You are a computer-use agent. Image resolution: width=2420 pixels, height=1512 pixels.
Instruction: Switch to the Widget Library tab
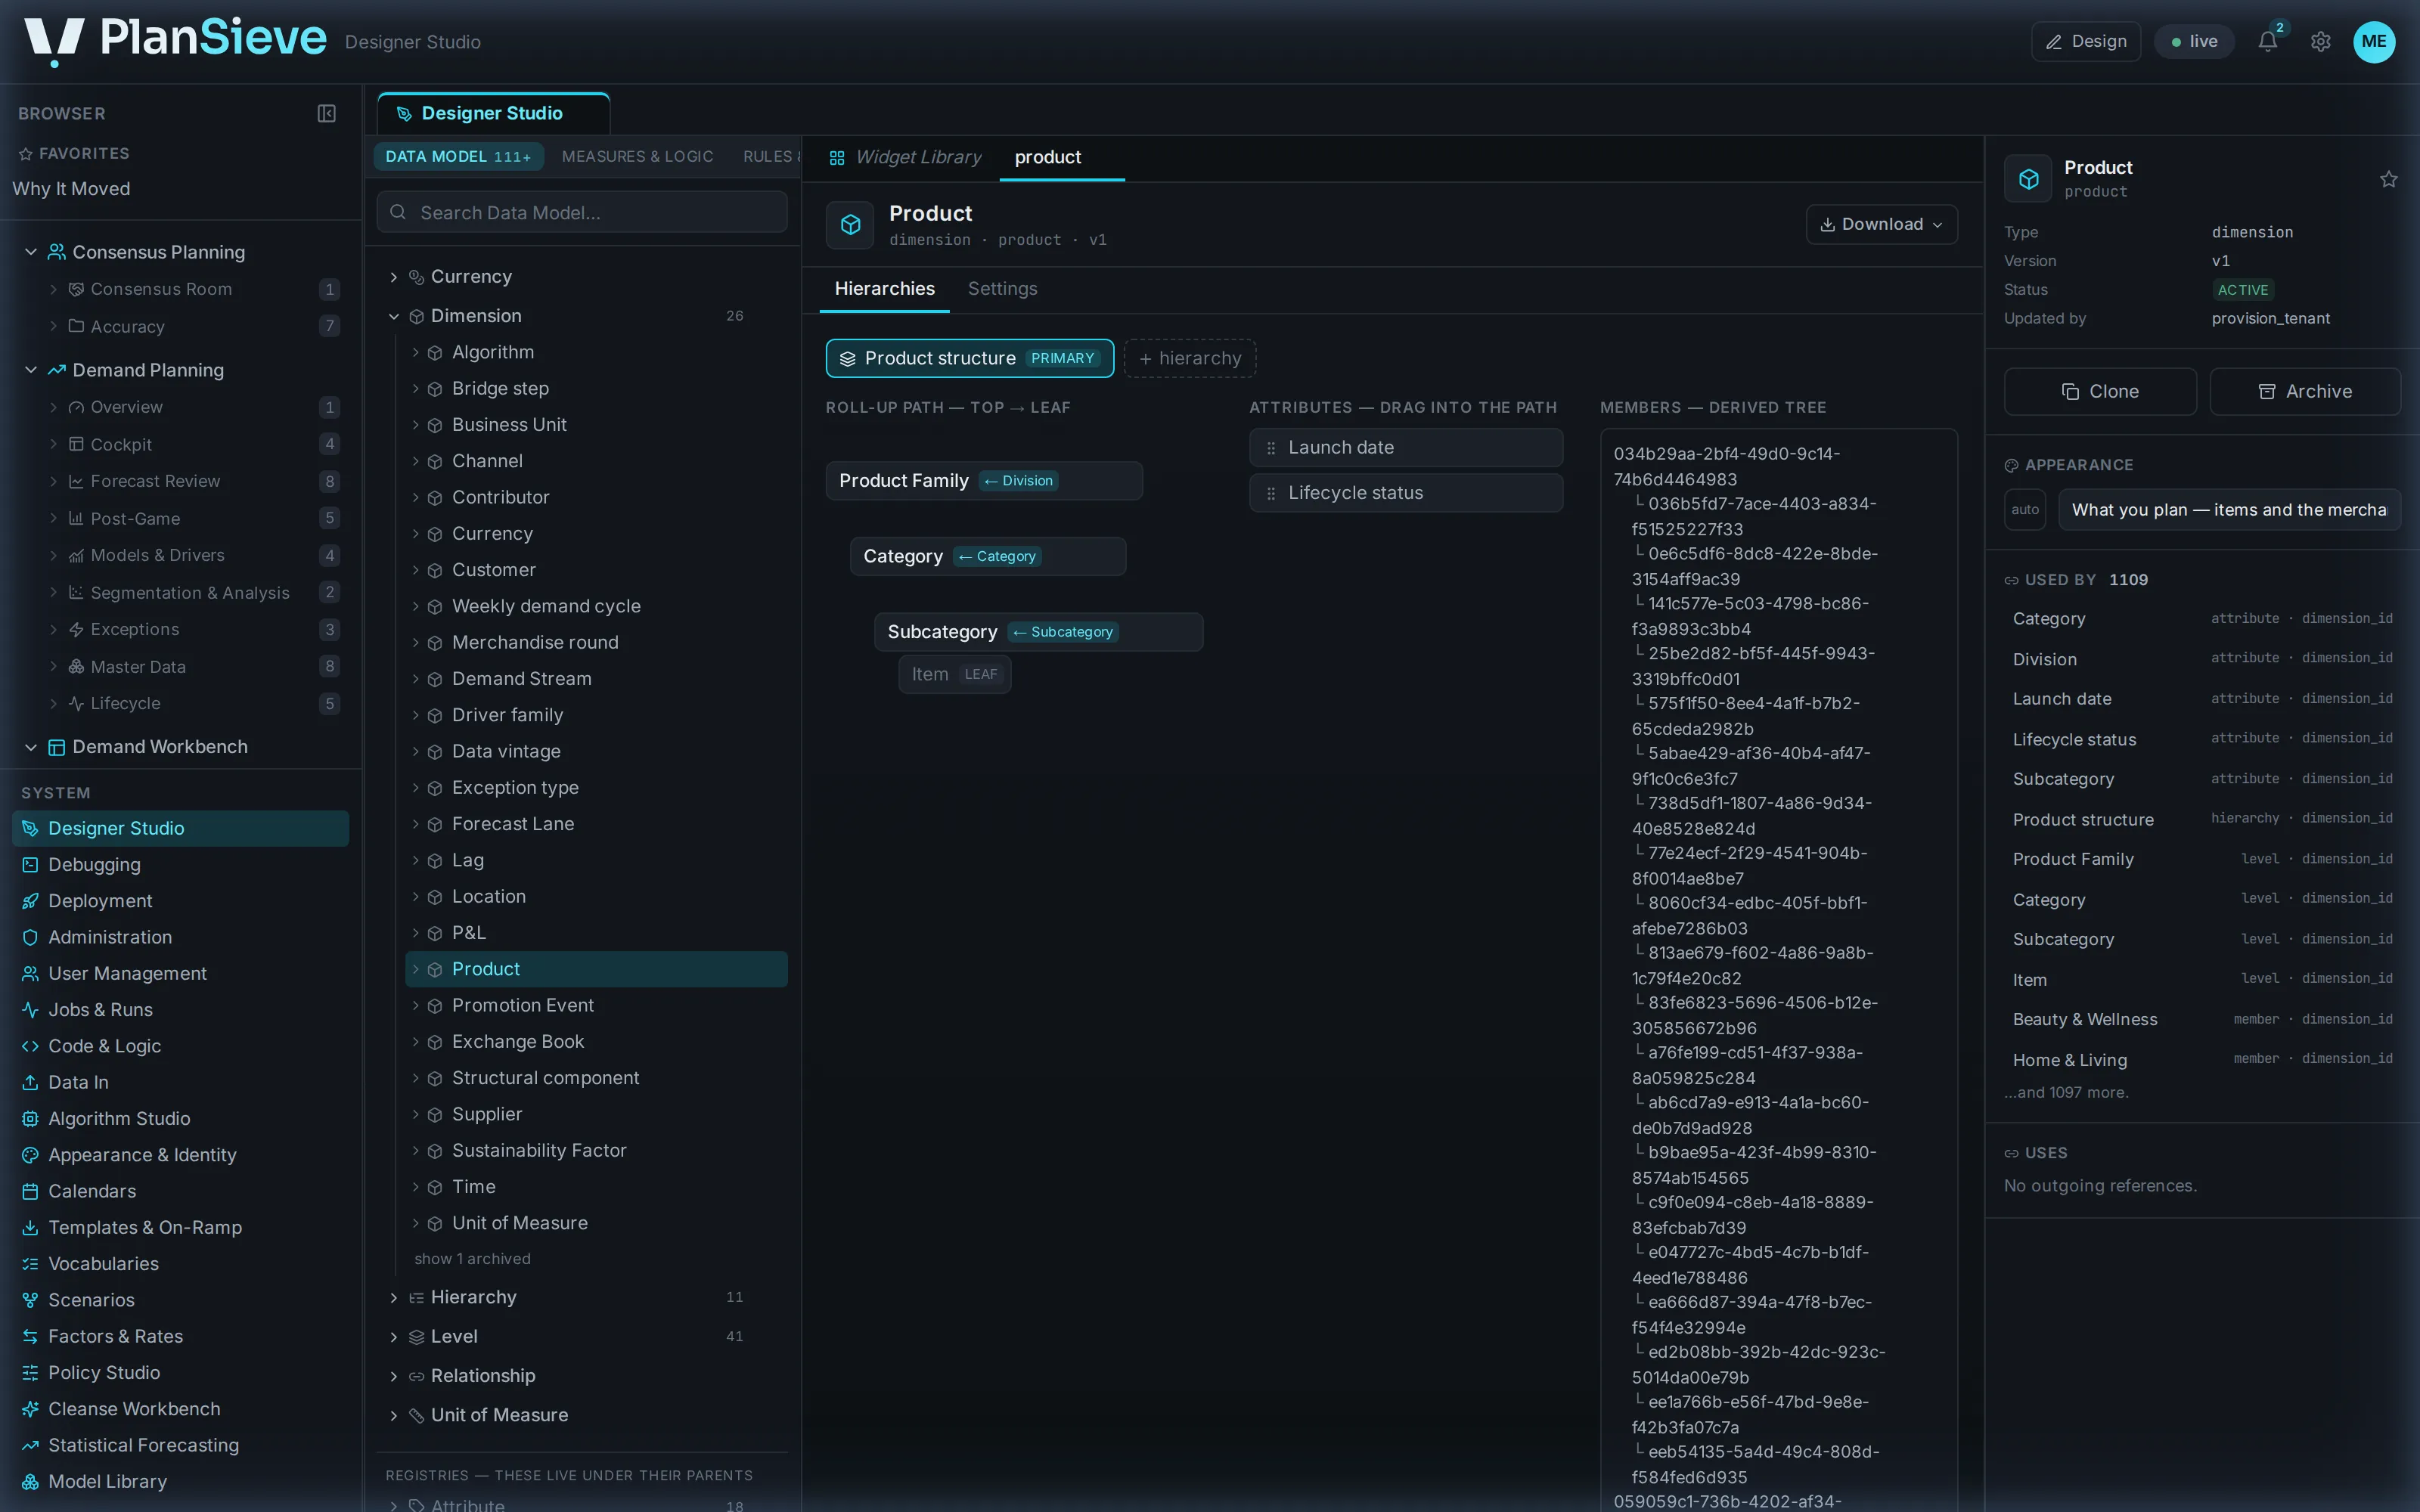pyautogui.click(x=905, y=157)
